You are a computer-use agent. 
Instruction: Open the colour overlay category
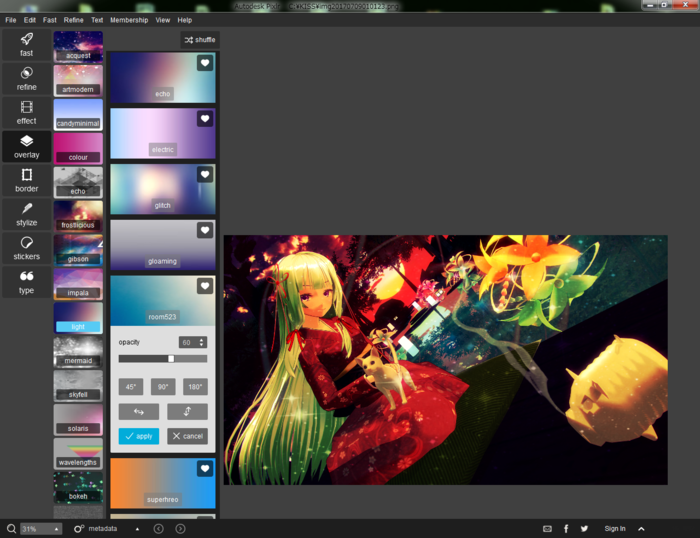[x=78, y=149]
